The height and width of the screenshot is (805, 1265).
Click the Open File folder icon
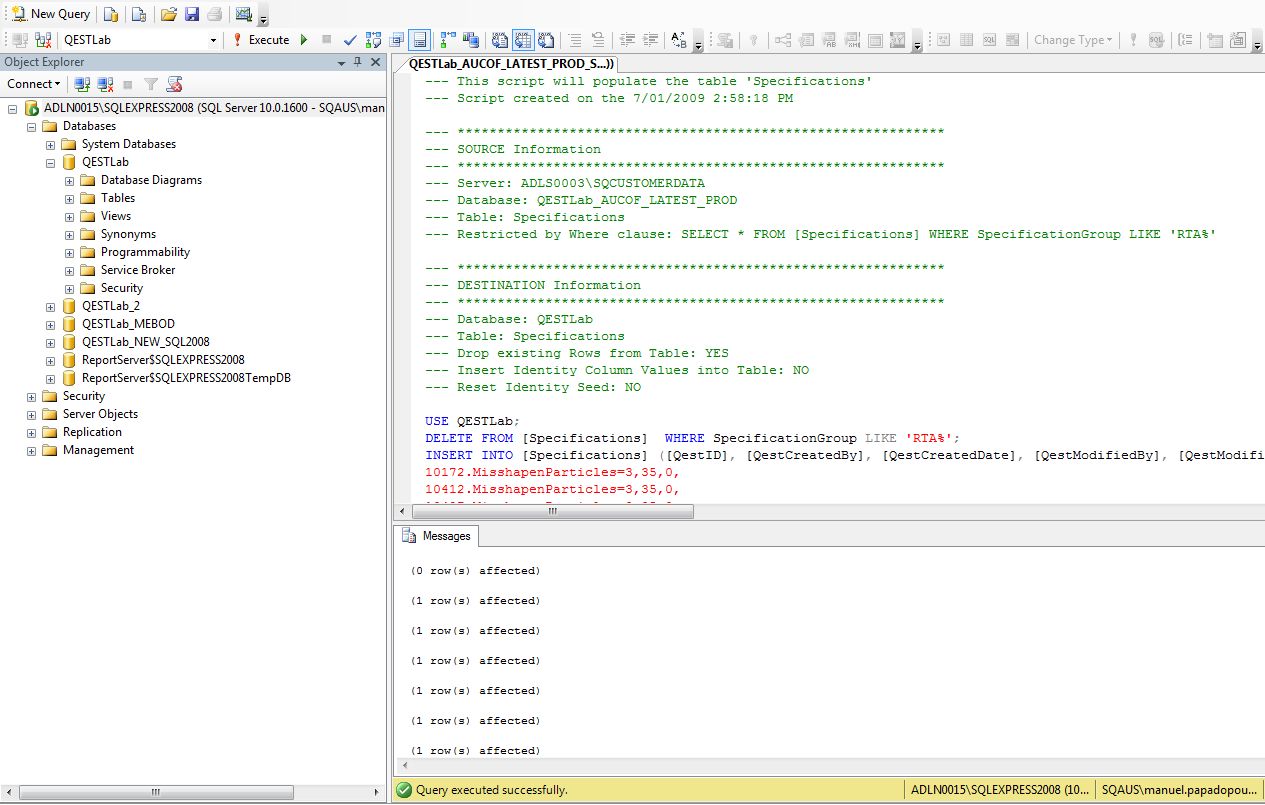168,14
